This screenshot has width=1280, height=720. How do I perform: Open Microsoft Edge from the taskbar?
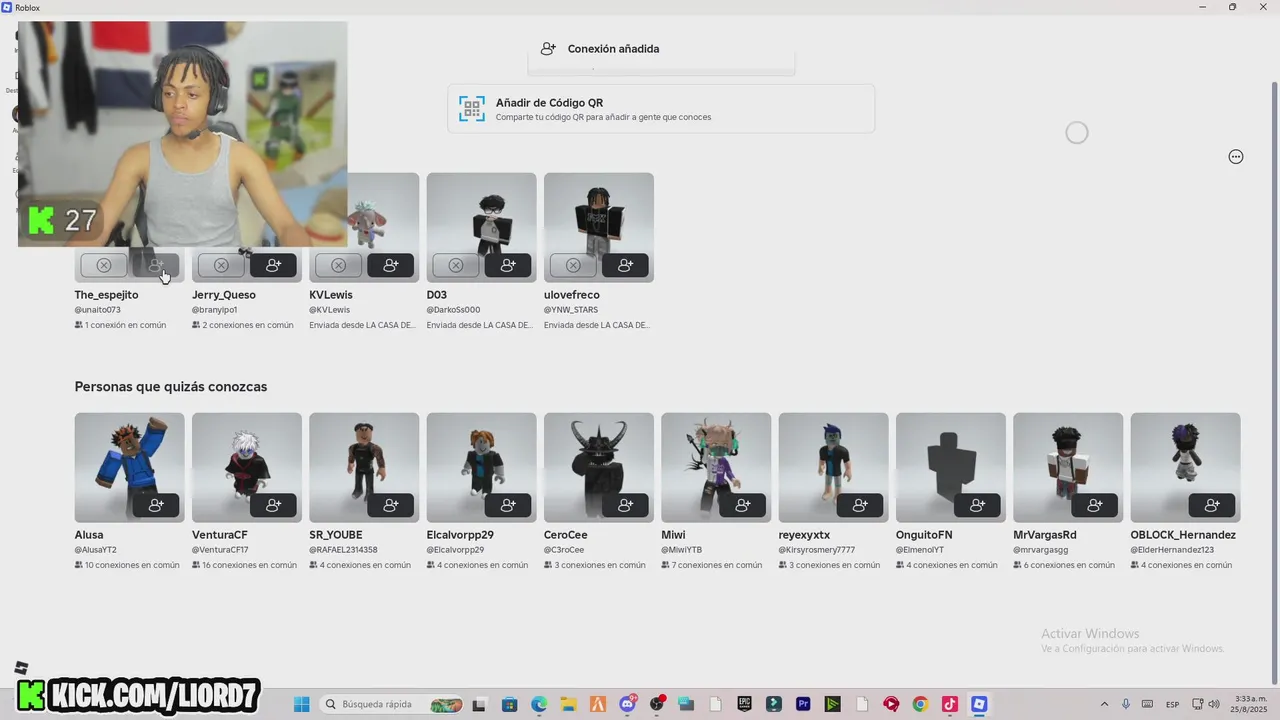pyautogui.click(x=539, y=704)
